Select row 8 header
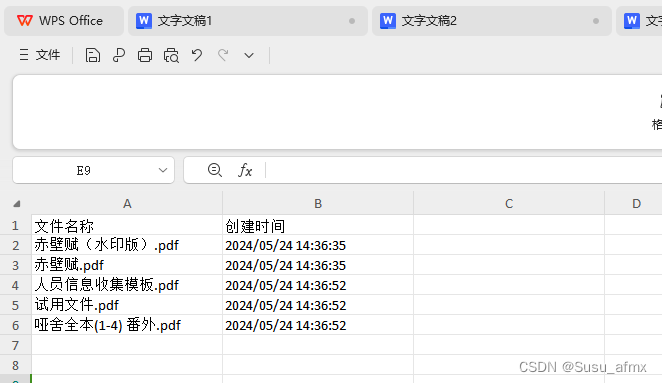The width and height of the screenshot is (662, 383). click(x=16, y=365)
